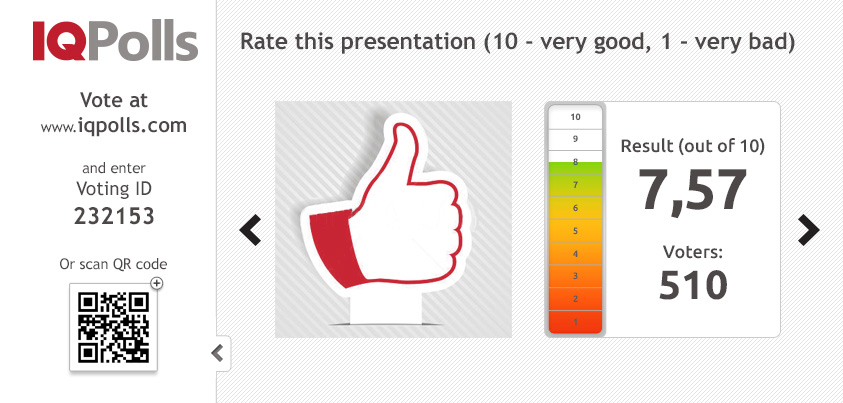Collapse the sidebar using the chevron tab
The image size is (843, 403).
[x=218, y=354]
